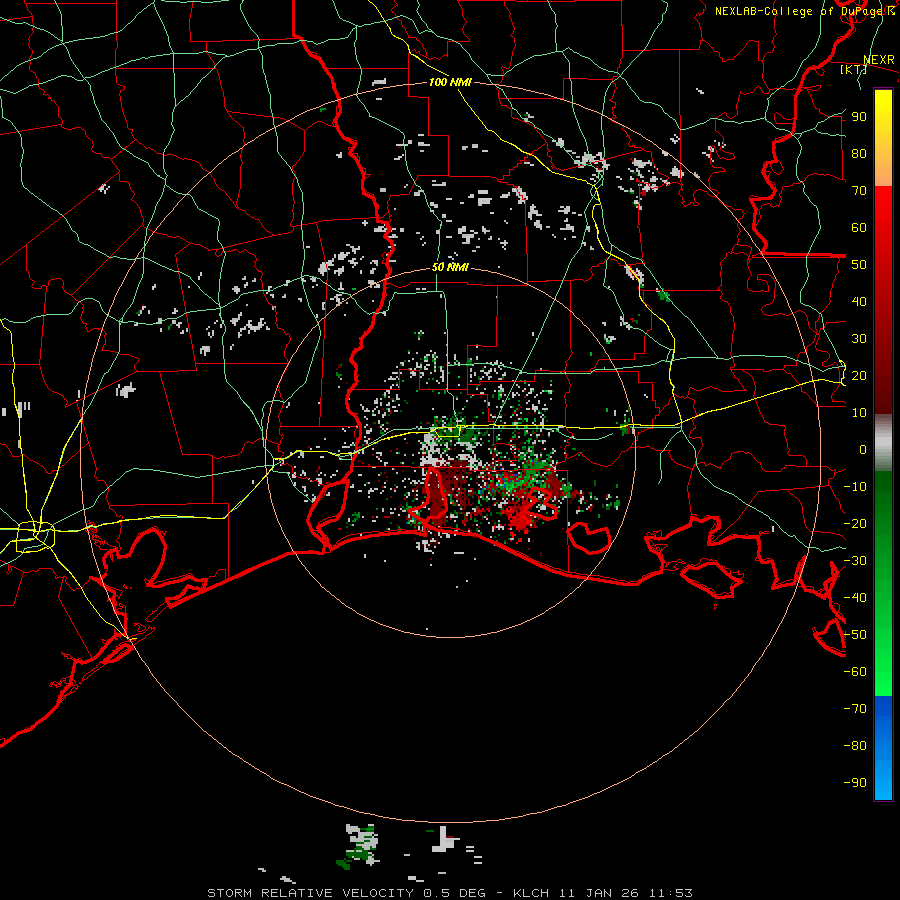Click the 0 value on the velocity scale
Screen dimensions: 900x900
tap(863, 450)
